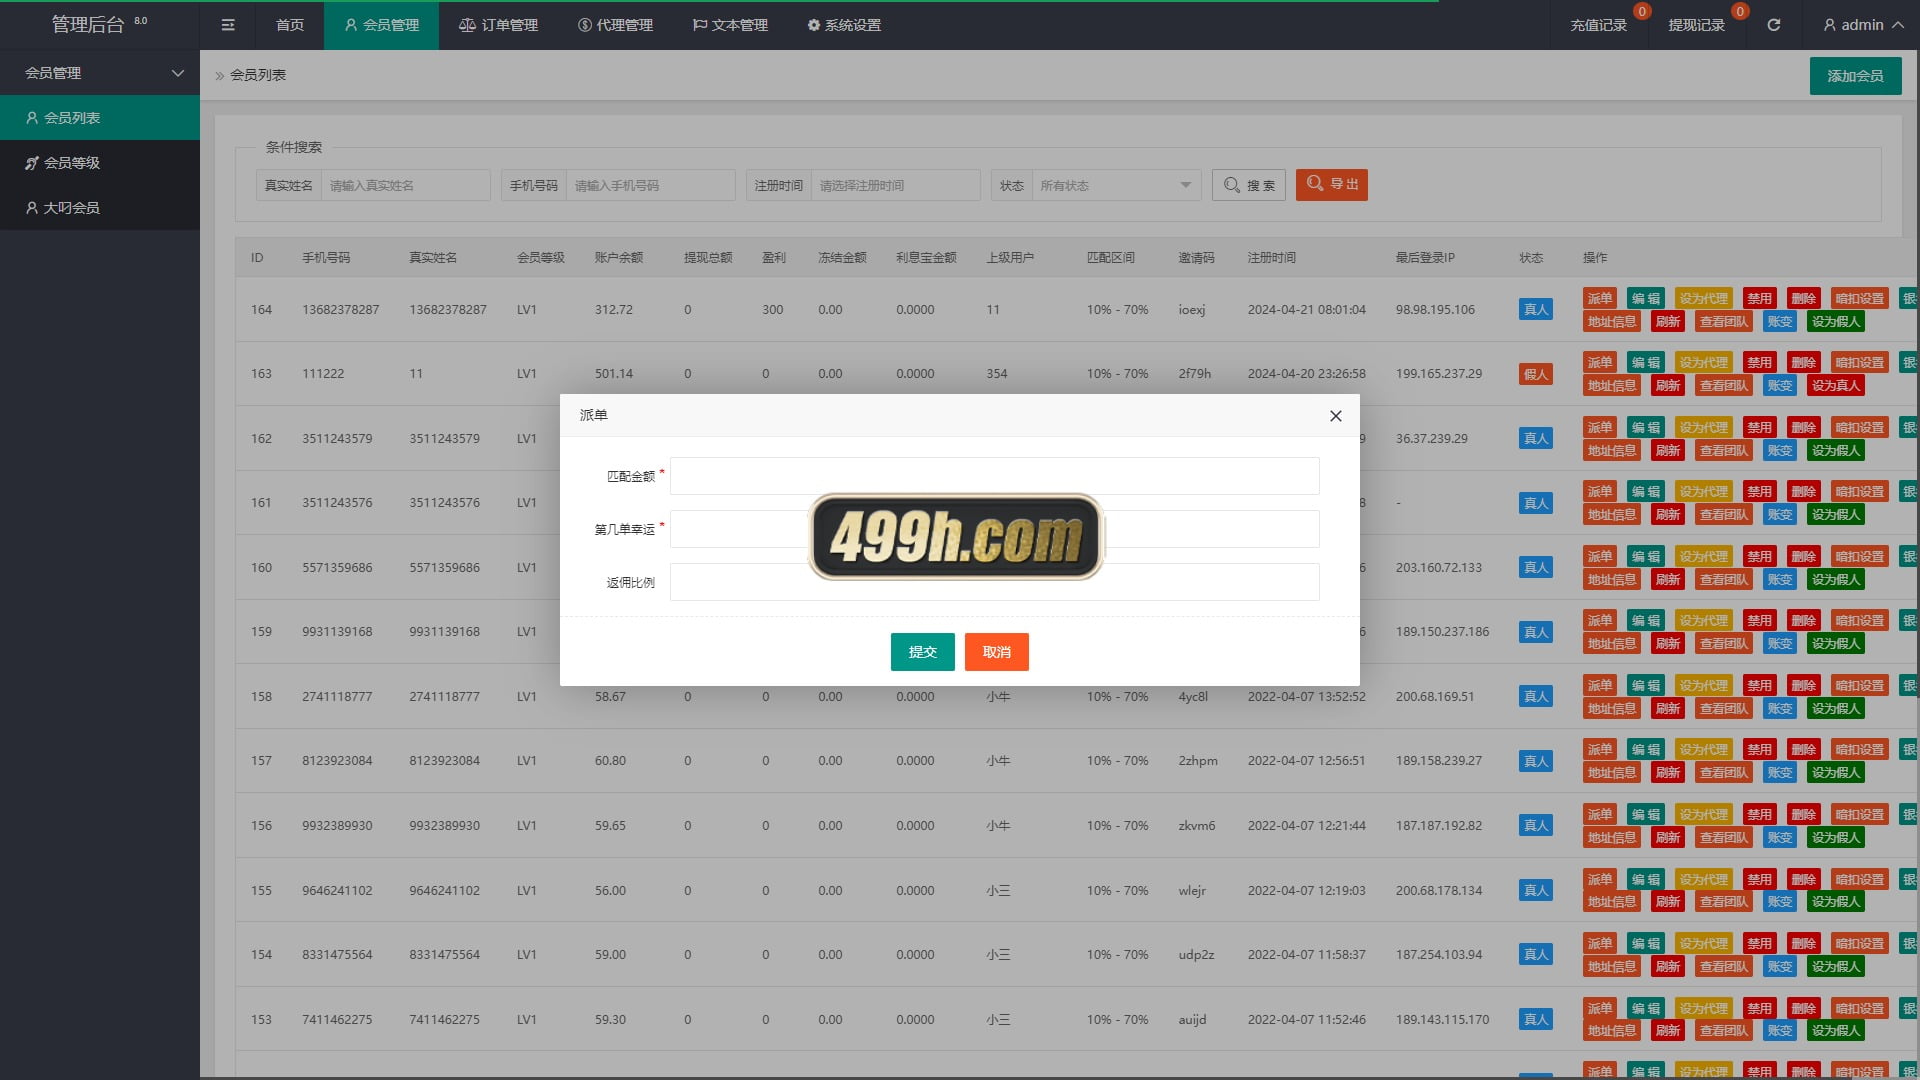Click 账变 for member 164
This screenshot has width=1920, height=1080.
pyautogui.click(x=1780, y=321)
